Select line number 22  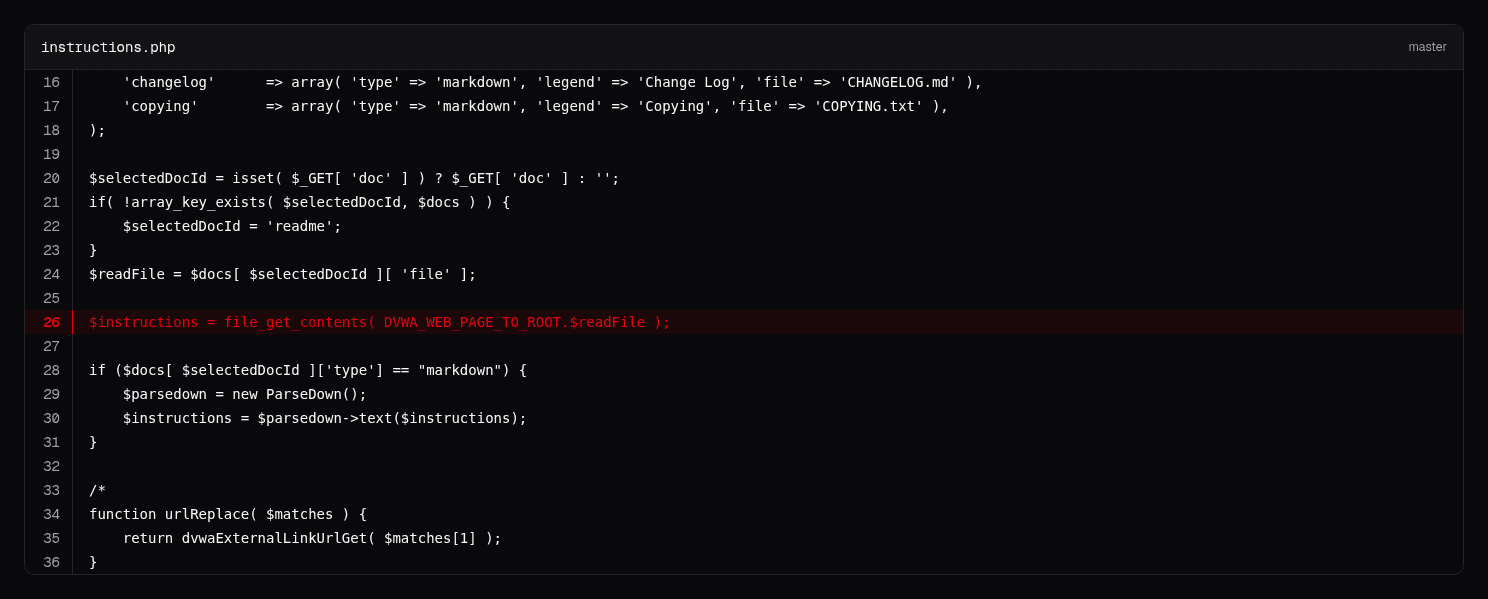pos(51,226)
